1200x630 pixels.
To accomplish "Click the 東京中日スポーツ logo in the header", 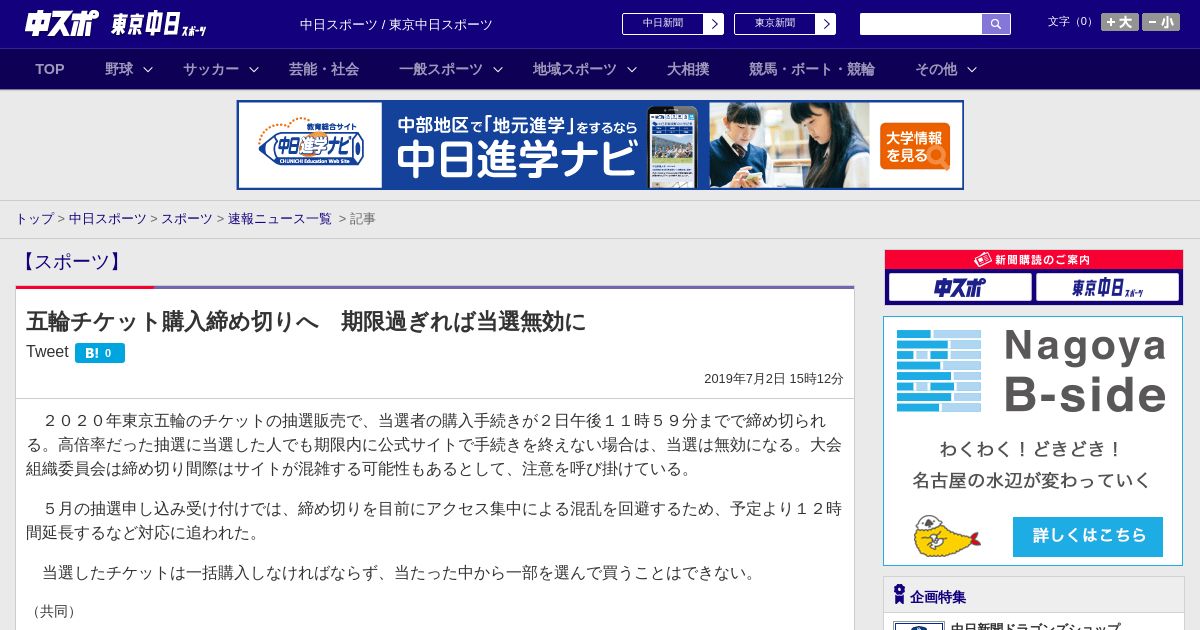I will click(x=159, y=24).
